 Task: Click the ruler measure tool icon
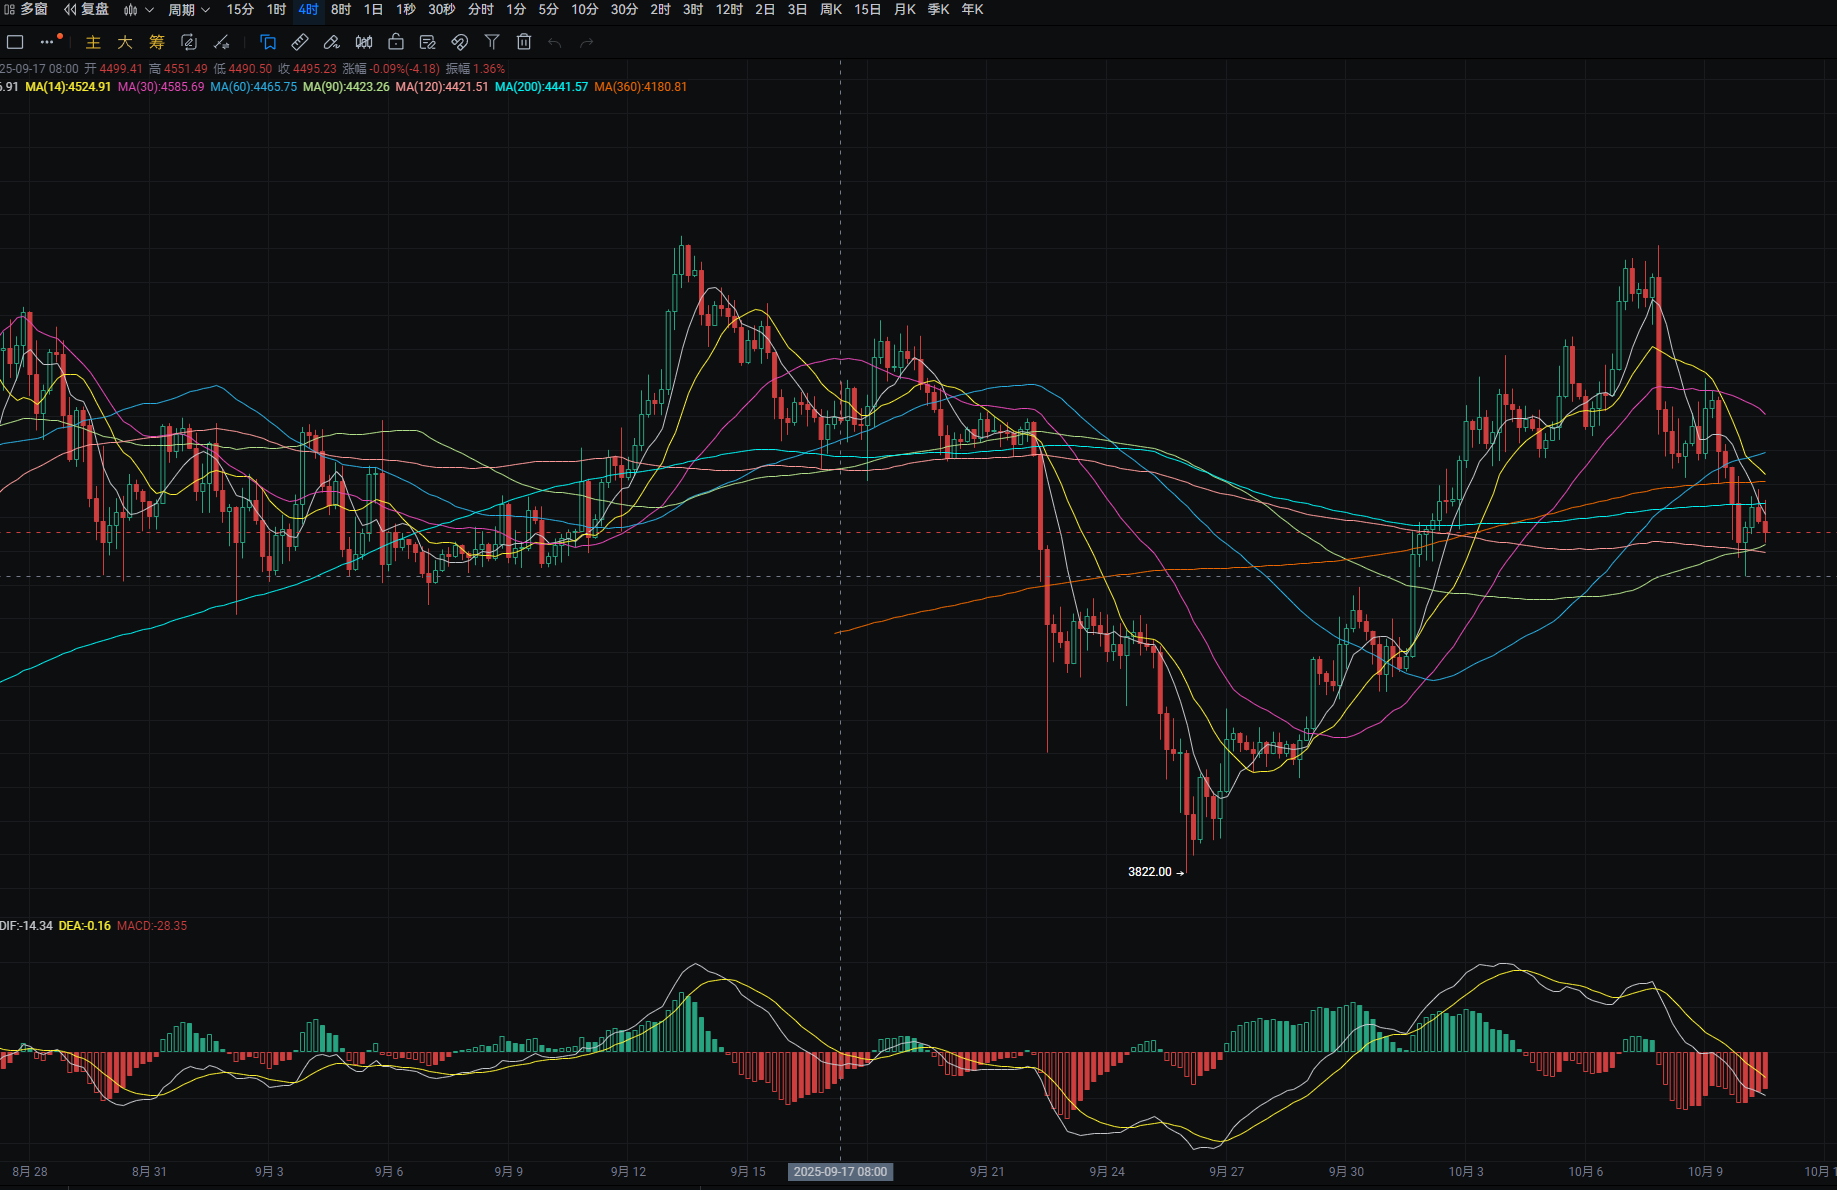click(x=300, y=42)
